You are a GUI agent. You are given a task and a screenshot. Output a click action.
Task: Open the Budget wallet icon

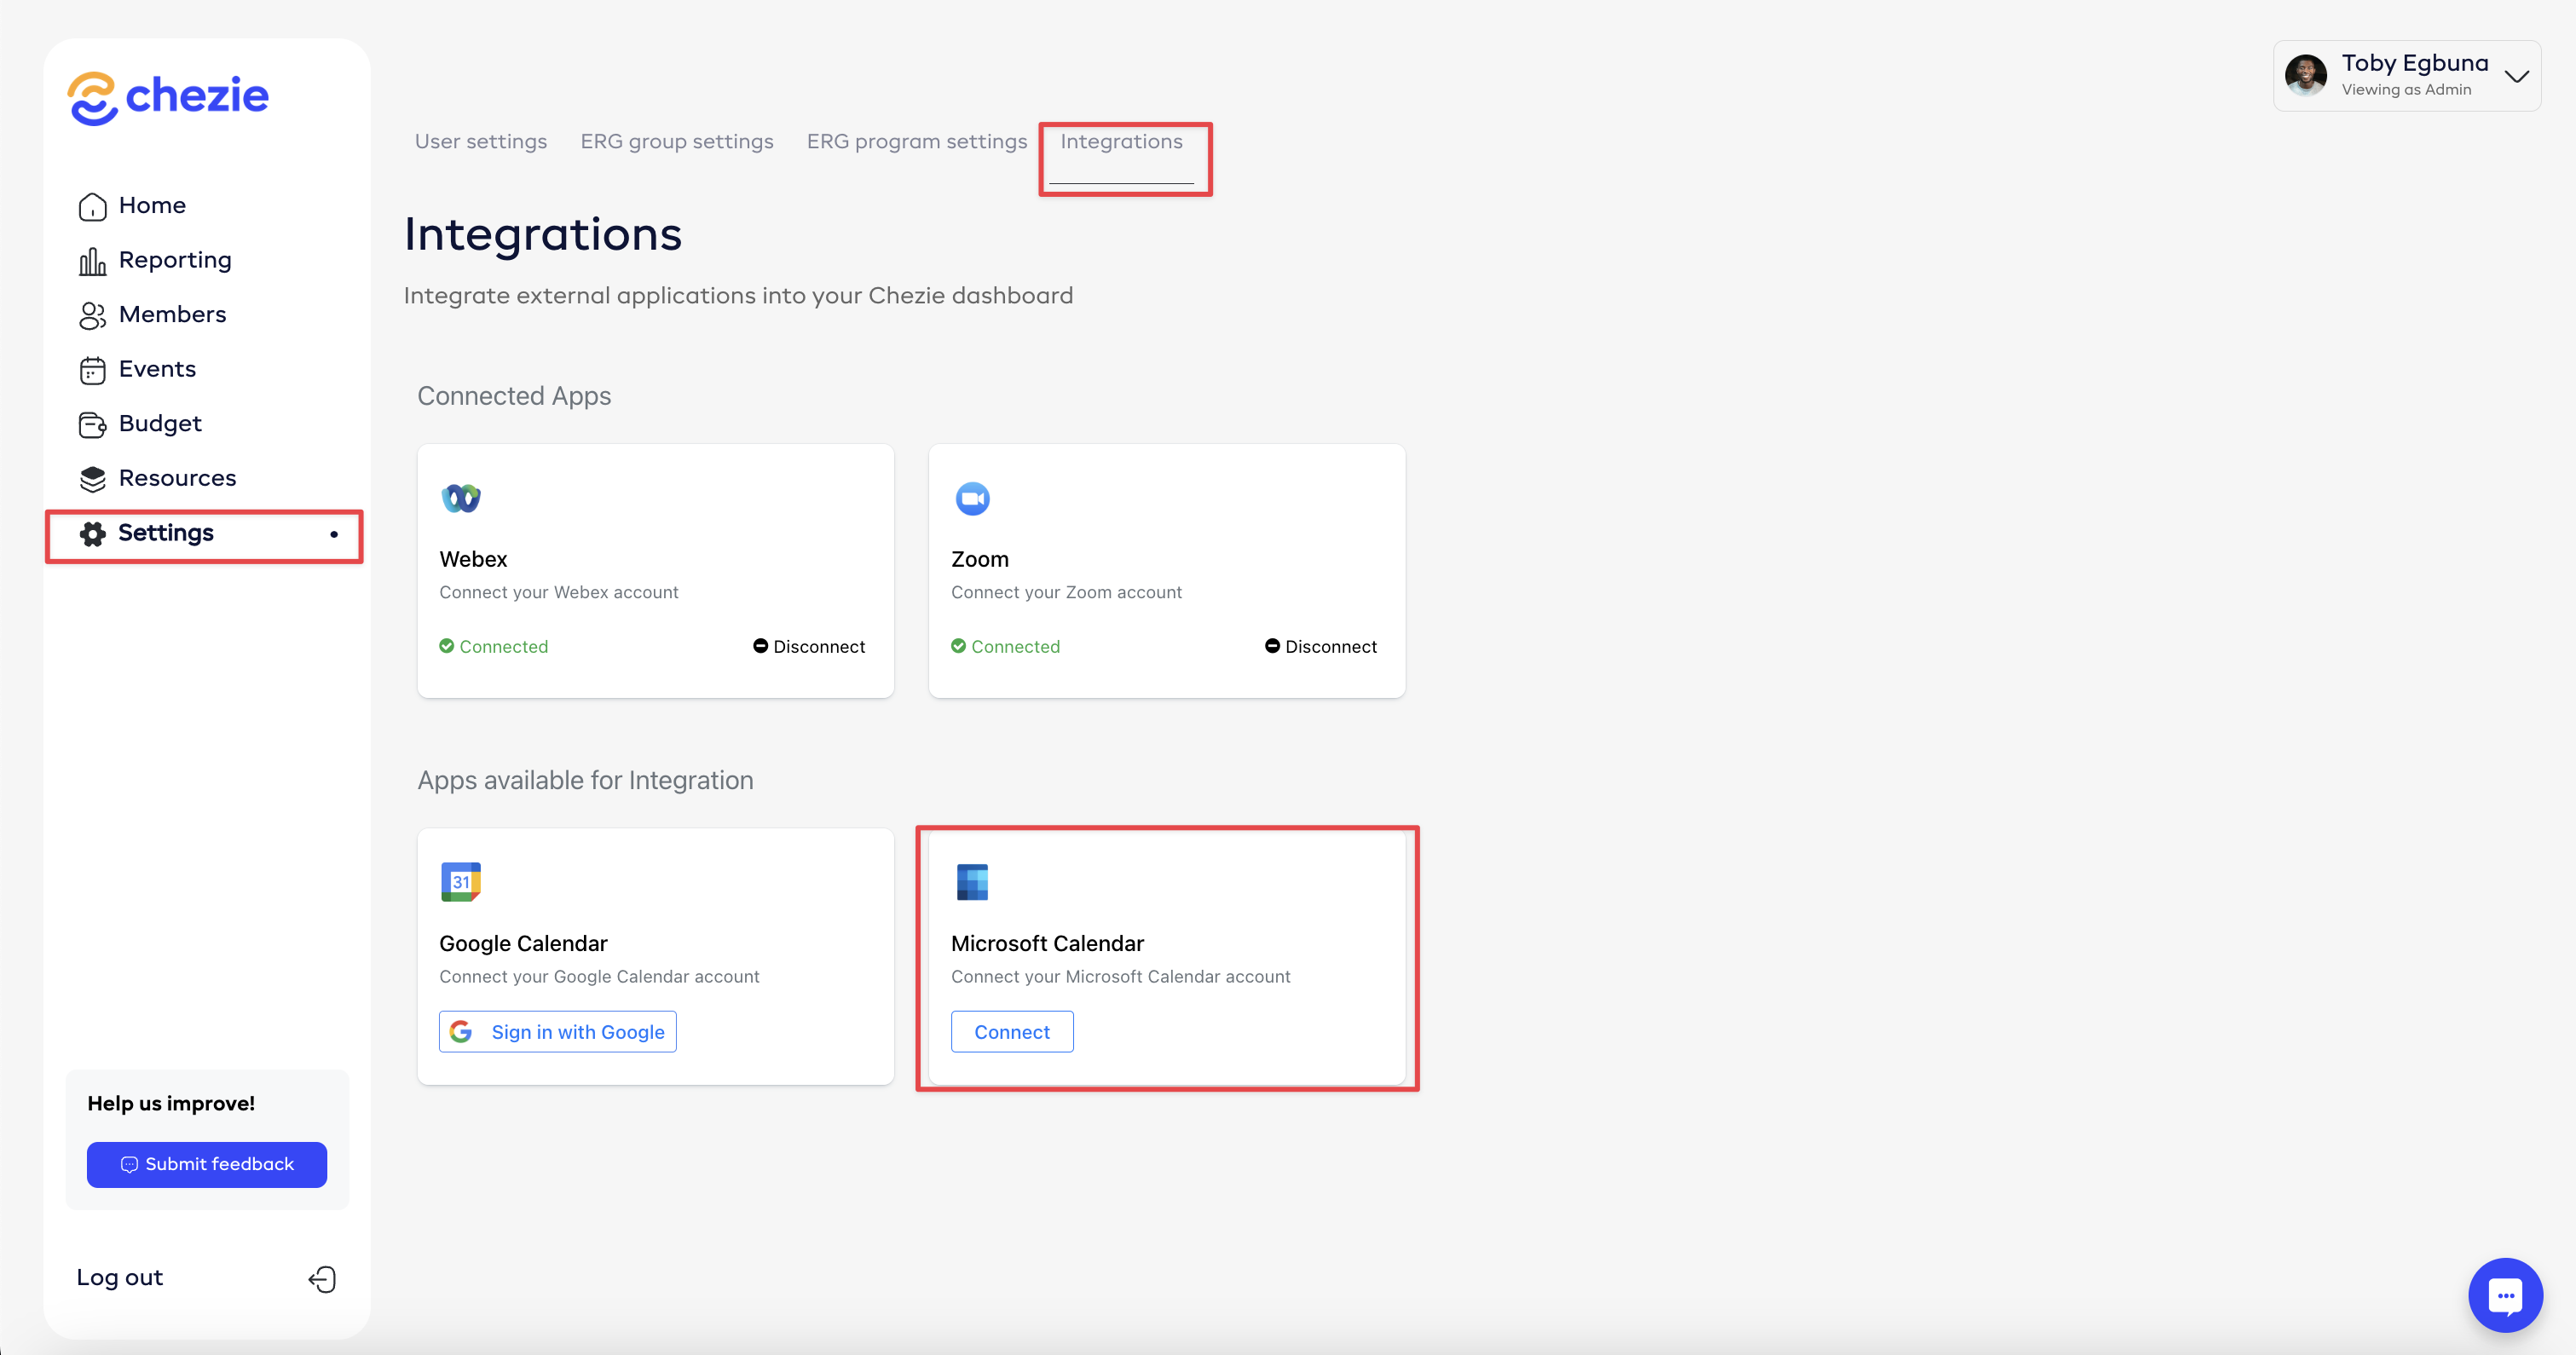[92, 425]
